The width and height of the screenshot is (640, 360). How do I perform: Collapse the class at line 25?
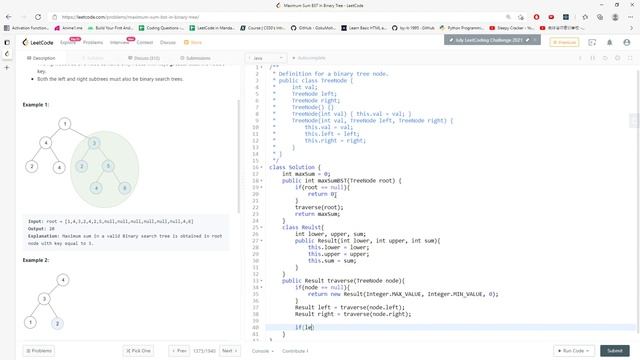coord(262,227)
